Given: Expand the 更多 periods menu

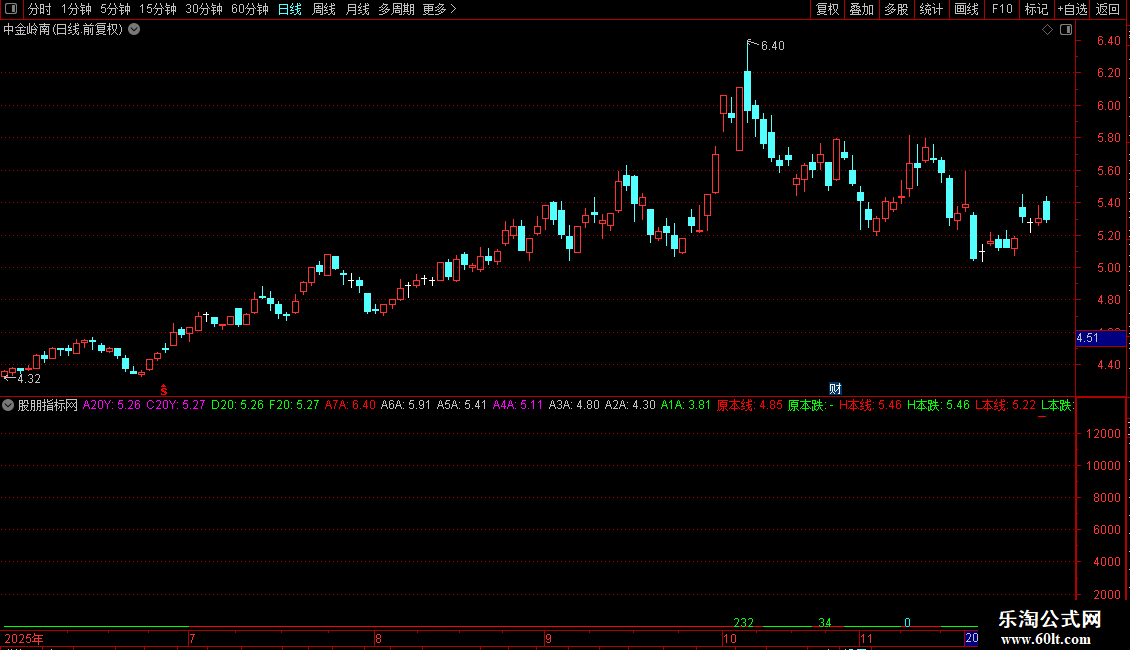Looking at the screenshot, I should pyautogui.click(x=440, y=9).
